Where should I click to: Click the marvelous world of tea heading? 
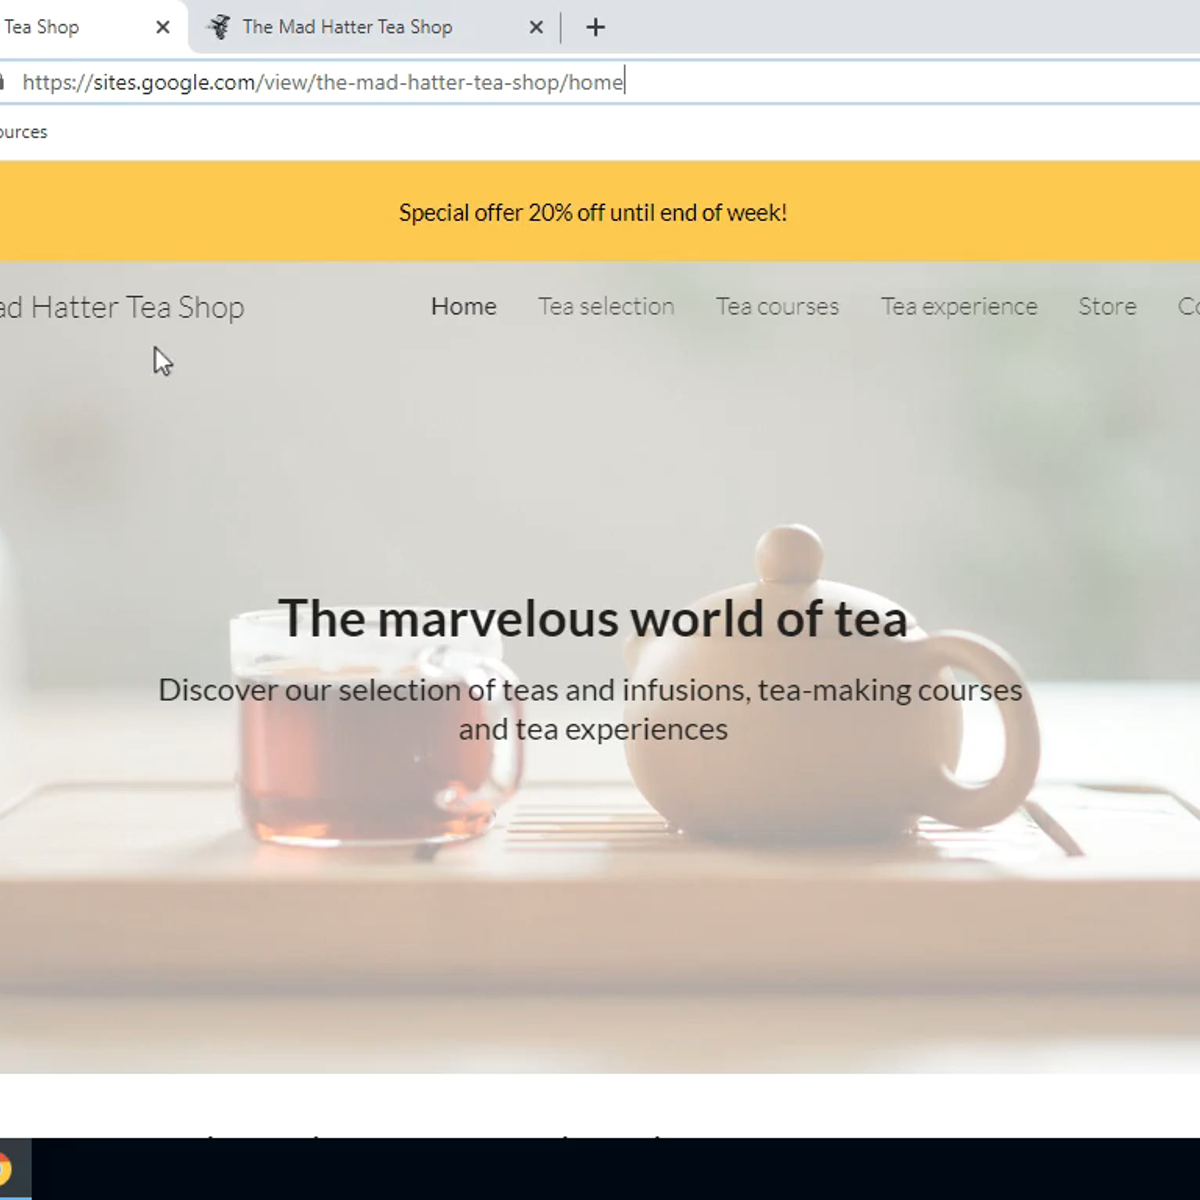[x=593, y=618]
